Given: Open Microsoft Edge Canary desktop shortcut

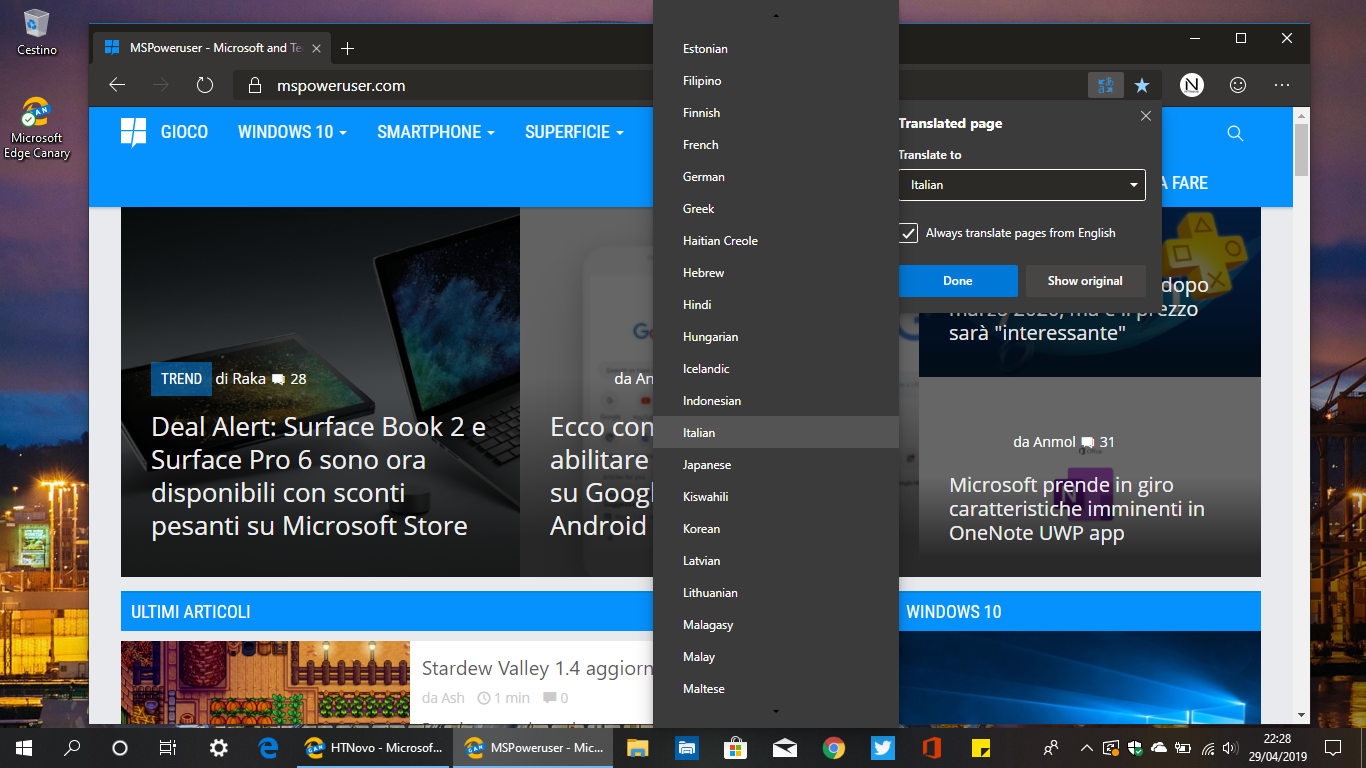Looking at the screenshot, I should pos(37,128).
